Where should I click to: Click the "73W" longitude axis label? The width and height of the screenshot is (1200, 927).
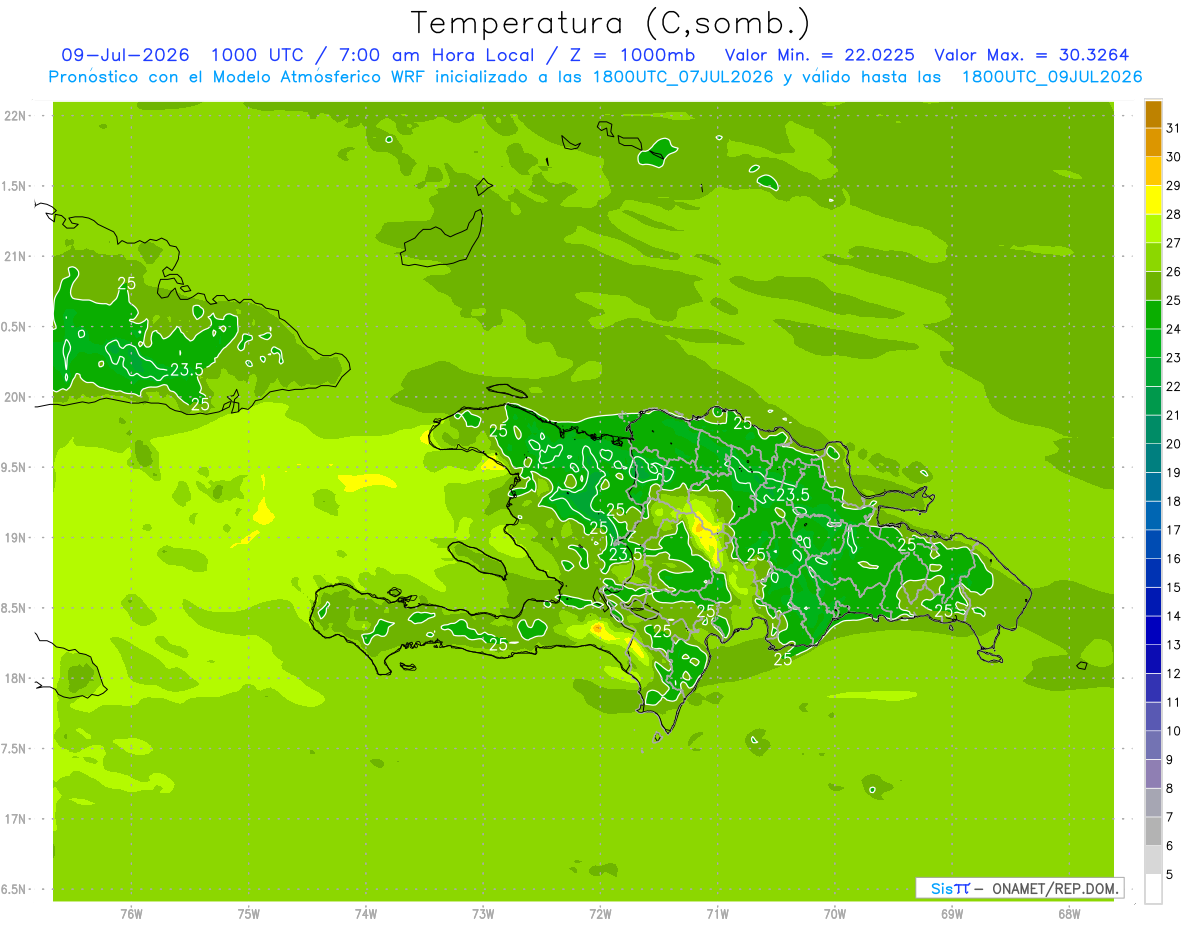pos(483,914)
